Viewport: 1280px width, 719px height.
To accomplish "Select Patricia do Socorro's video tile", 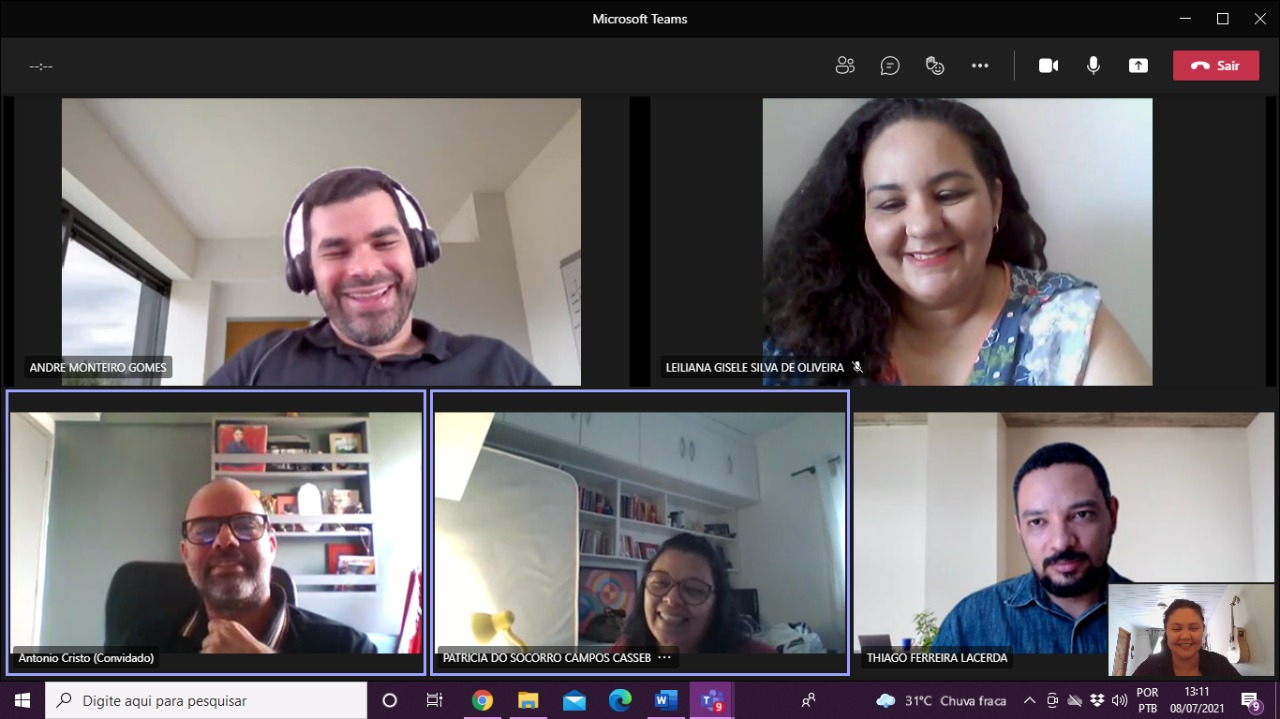I will click(640, 533).
